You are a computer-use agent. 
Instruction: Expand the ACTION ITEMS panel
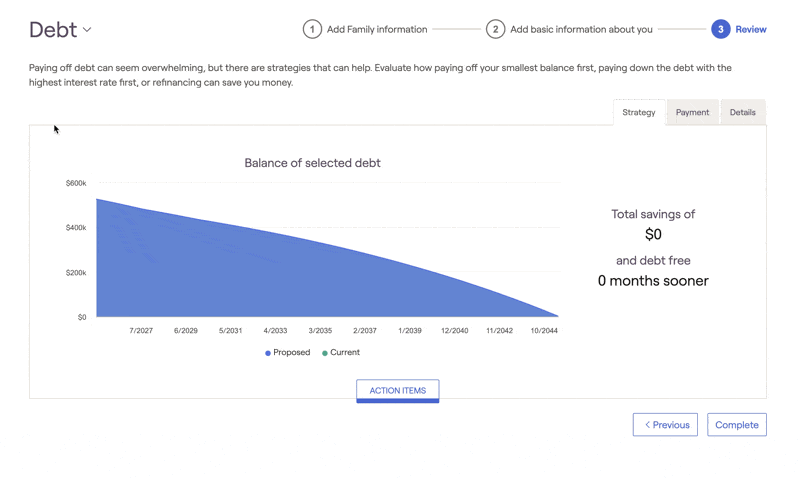[397, 391]
